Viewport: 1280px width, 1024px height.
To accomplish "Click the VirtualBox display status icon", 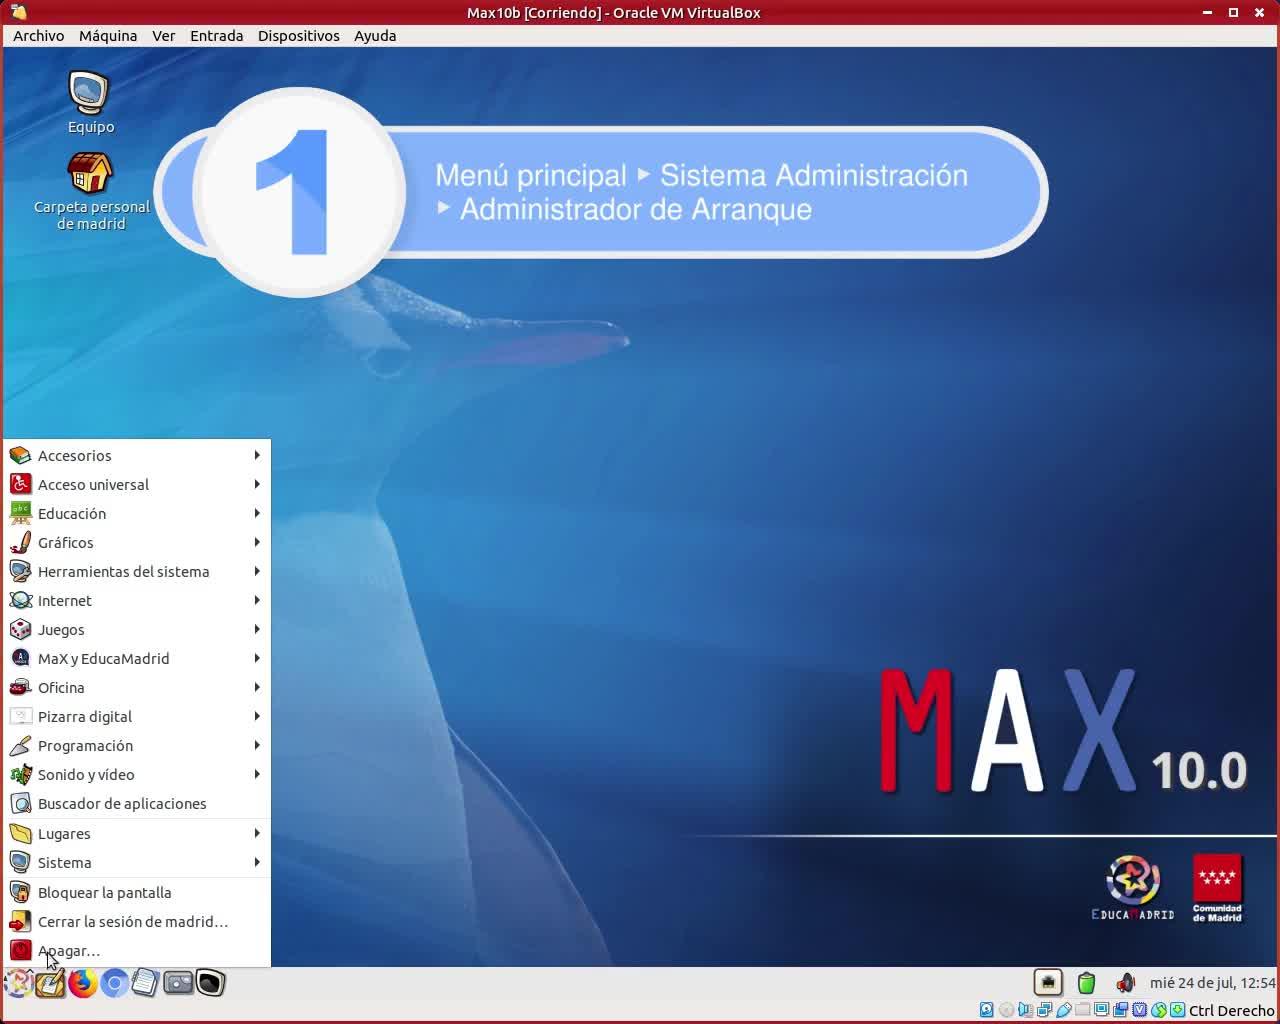I will [x=1101, y=1010].
